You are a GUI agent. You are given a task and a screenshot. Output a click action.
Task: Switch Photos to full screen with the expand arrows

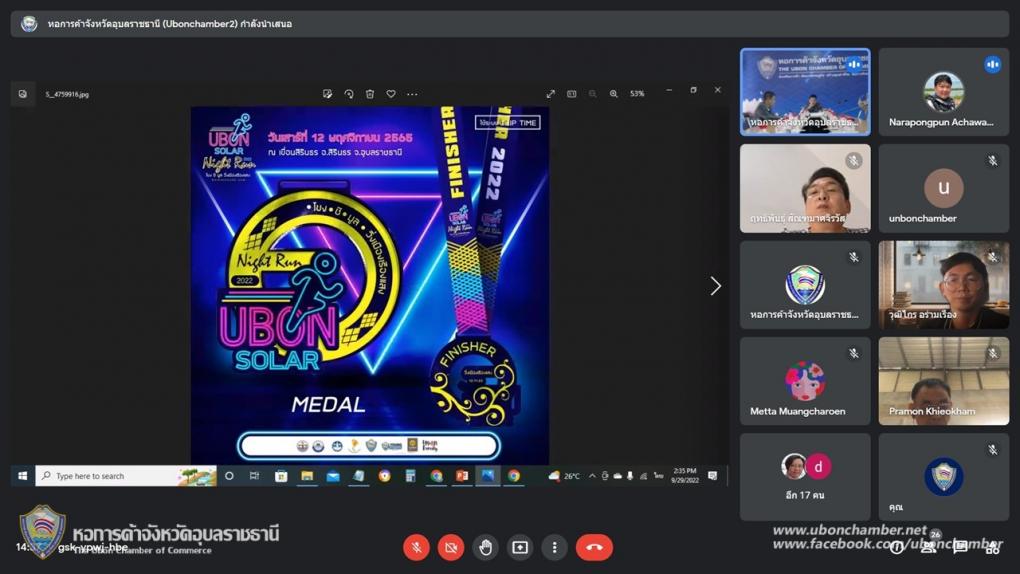[550, 94]
